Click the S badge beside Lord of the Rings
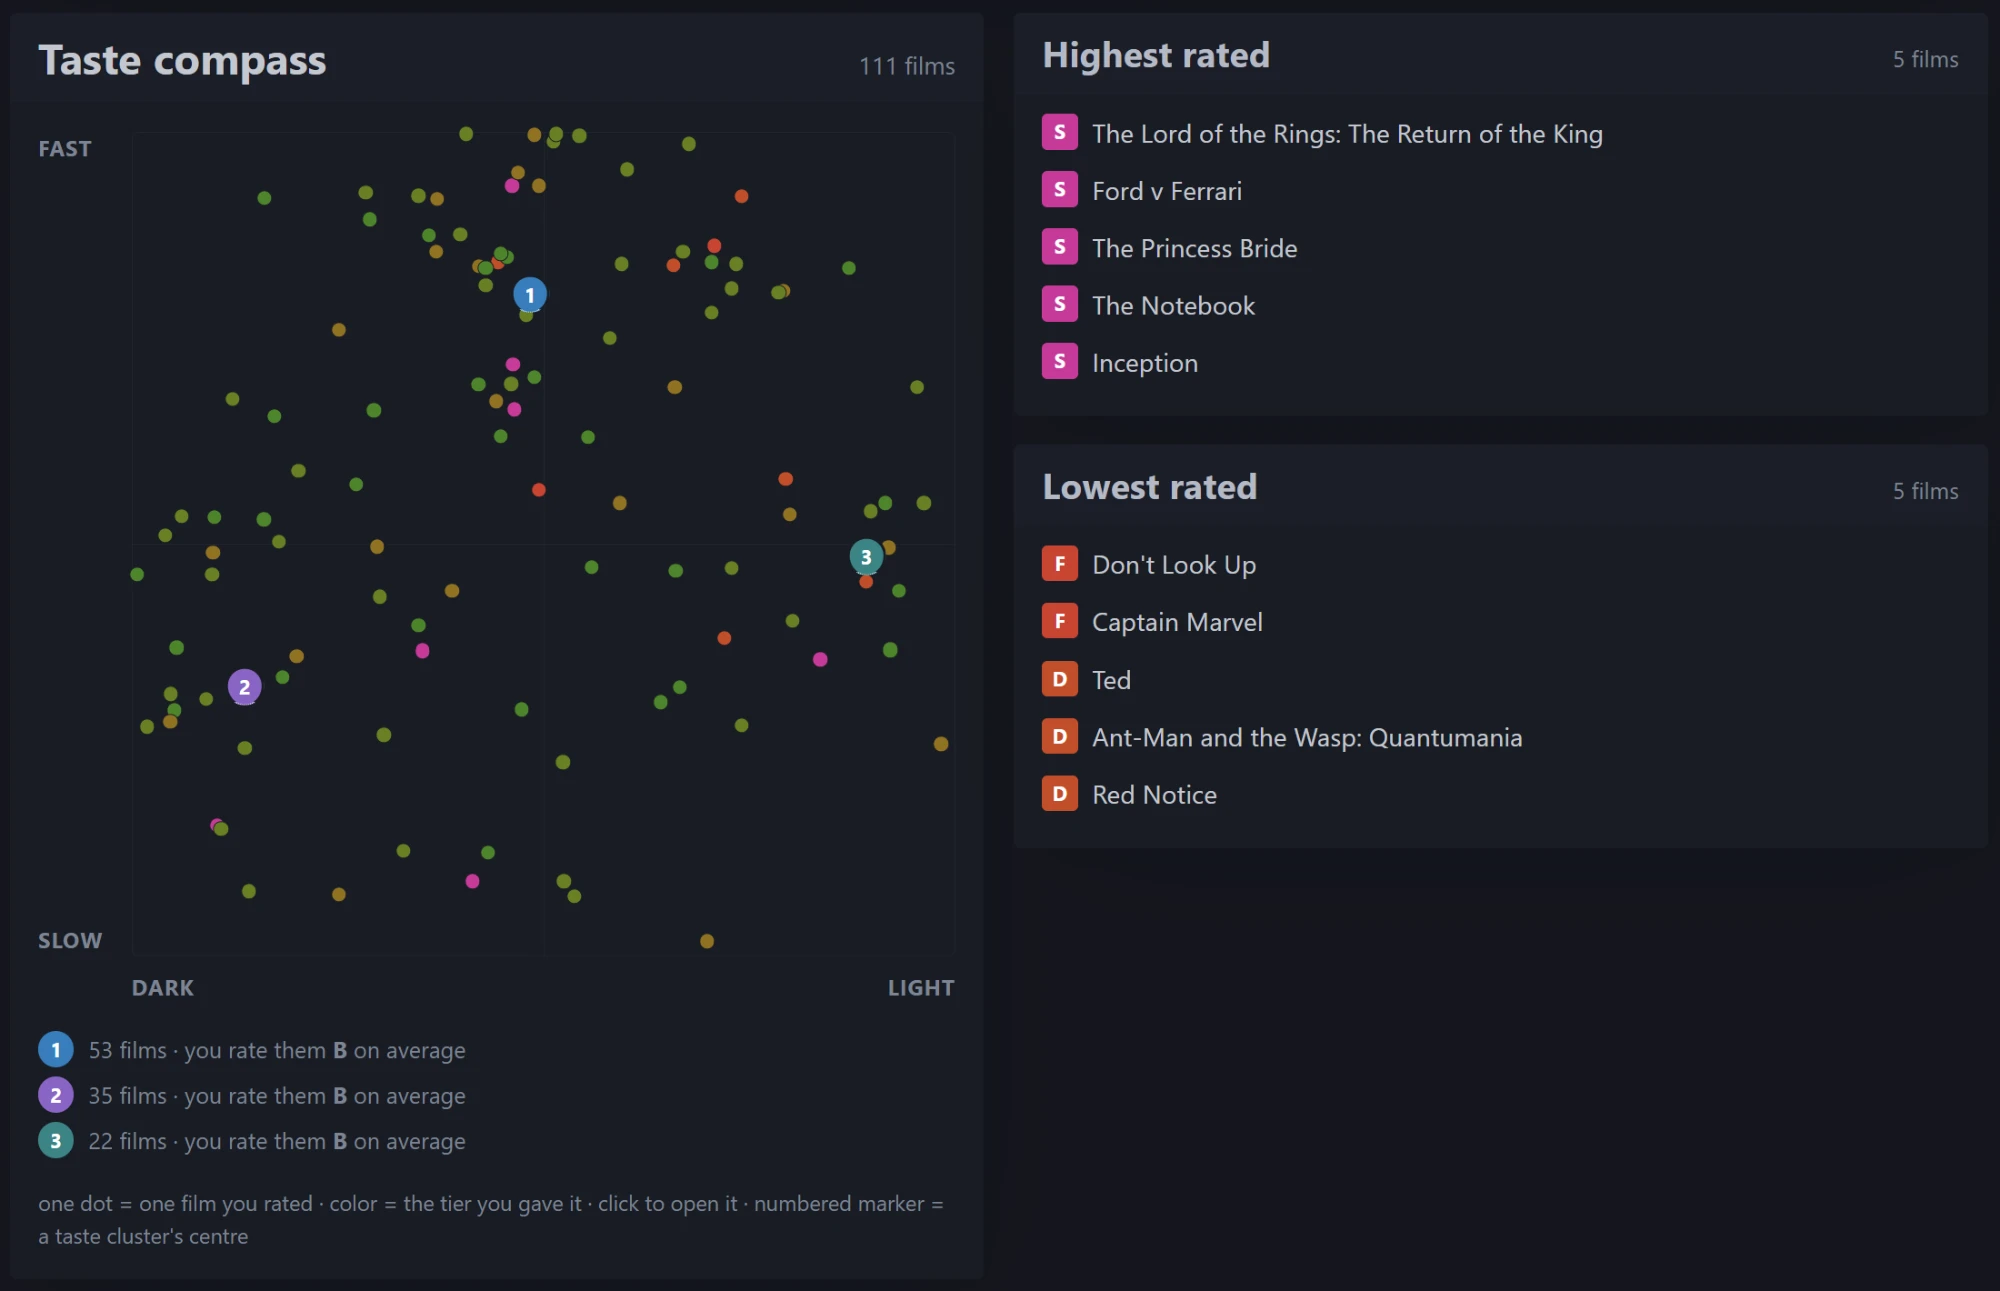This screenshot has width=2000, height=1291. (1060, 133)
